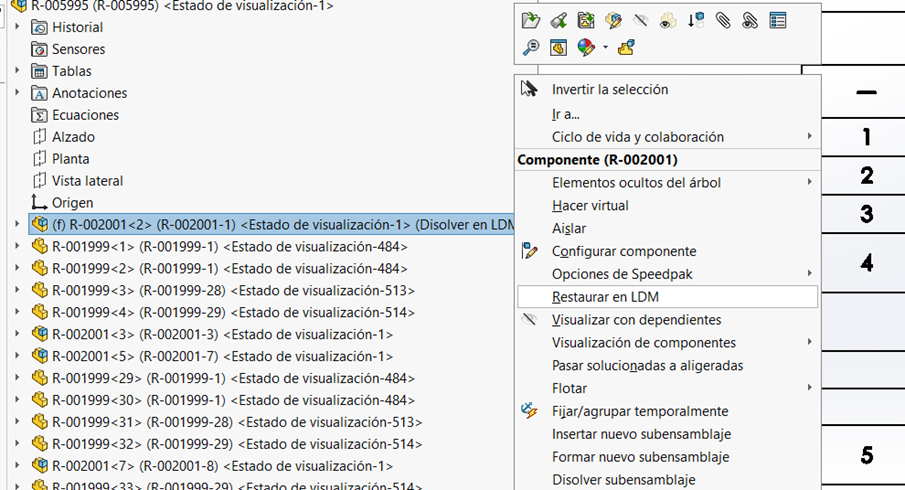
Task: Expand the R-002001<7> tree node
Action: (17, 465)
